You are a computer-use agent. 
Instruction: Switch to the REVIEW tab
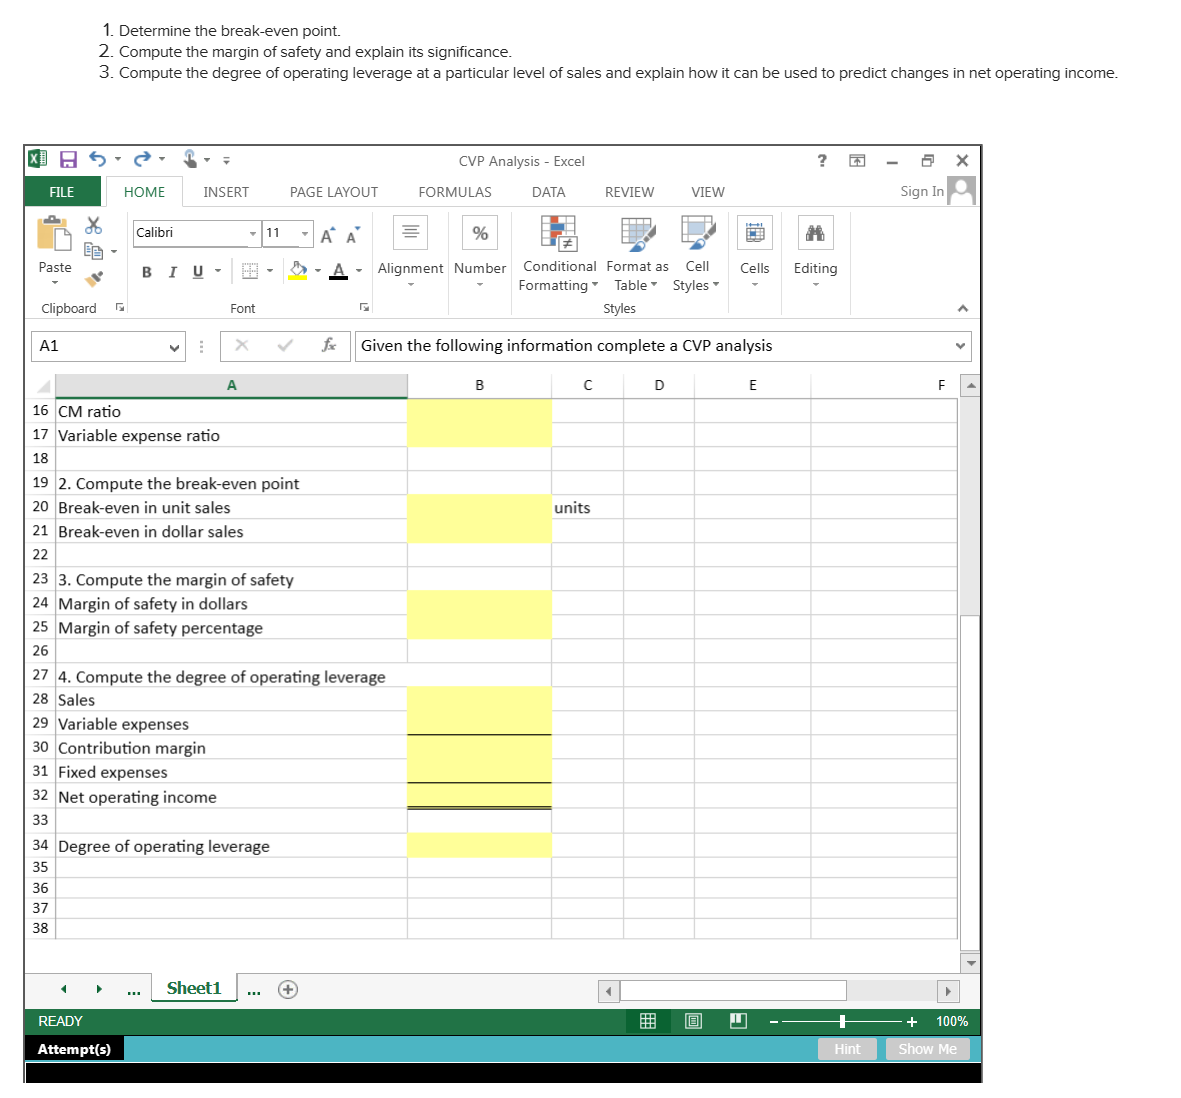click(630, 192)
